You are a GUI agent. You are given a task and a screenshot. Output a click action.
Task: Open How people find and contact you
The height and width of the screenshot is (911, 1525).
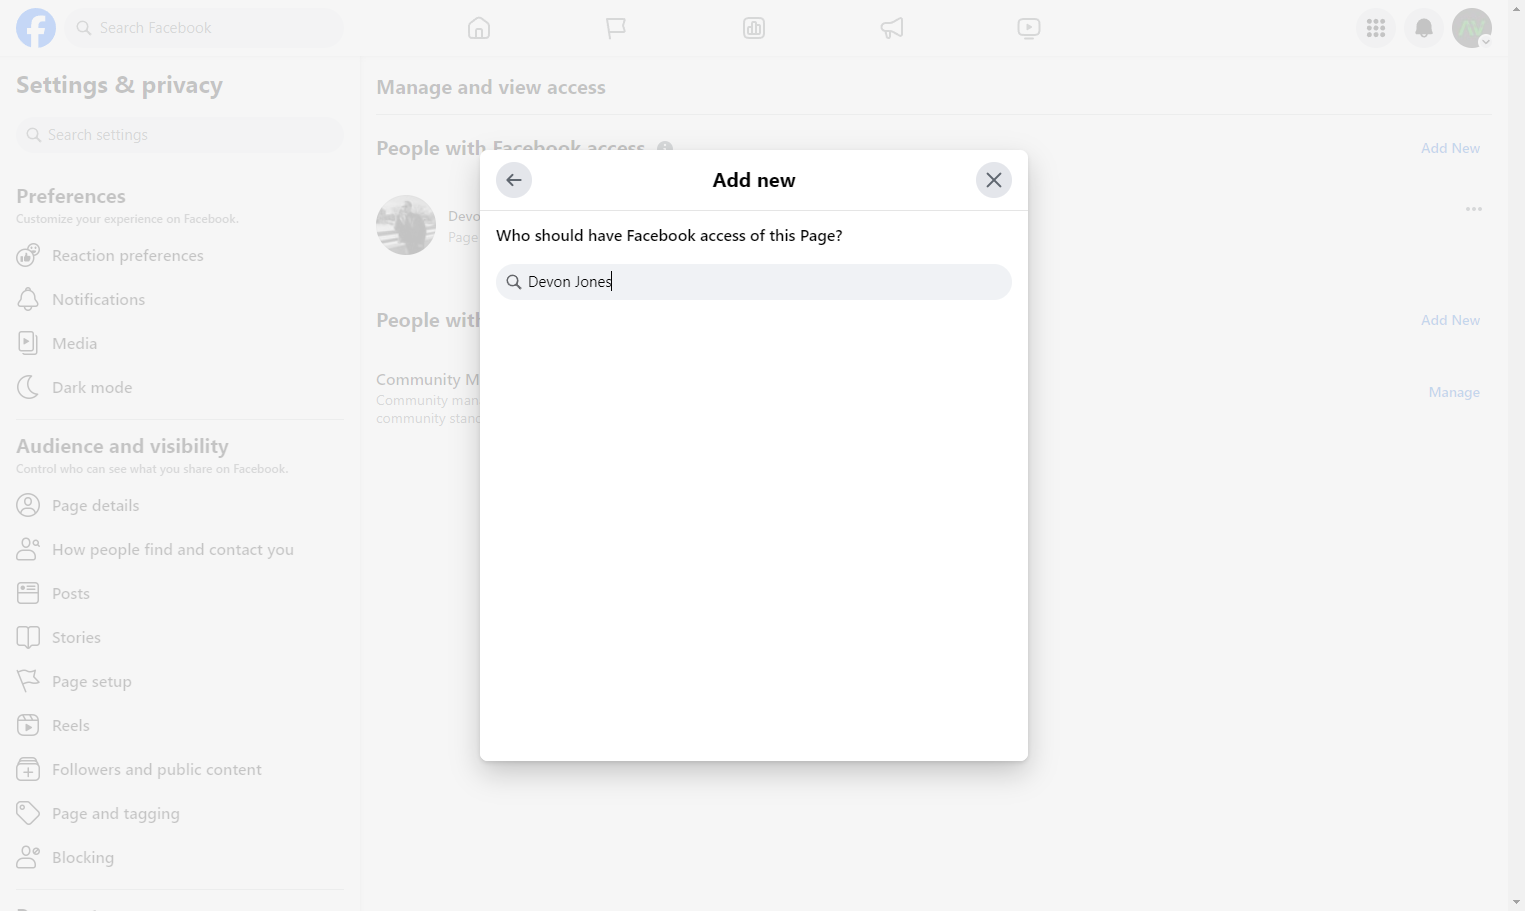[x=180, y=550]
